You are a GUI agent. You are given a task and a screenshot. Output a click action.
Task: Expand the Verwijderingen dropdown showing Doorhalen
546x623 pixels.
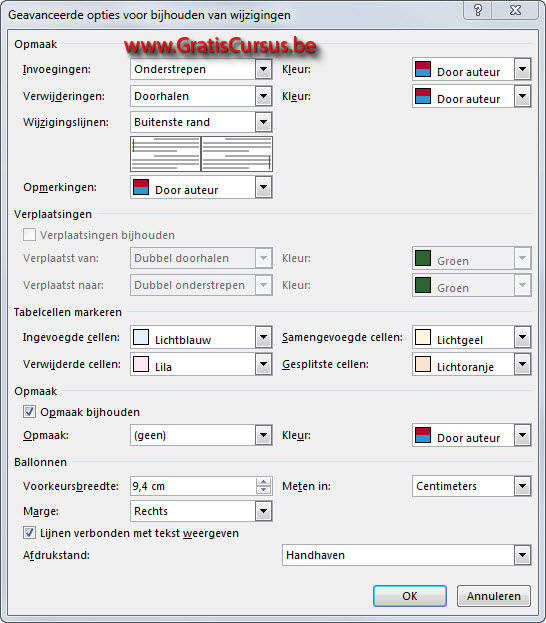[x=201, y=96]
